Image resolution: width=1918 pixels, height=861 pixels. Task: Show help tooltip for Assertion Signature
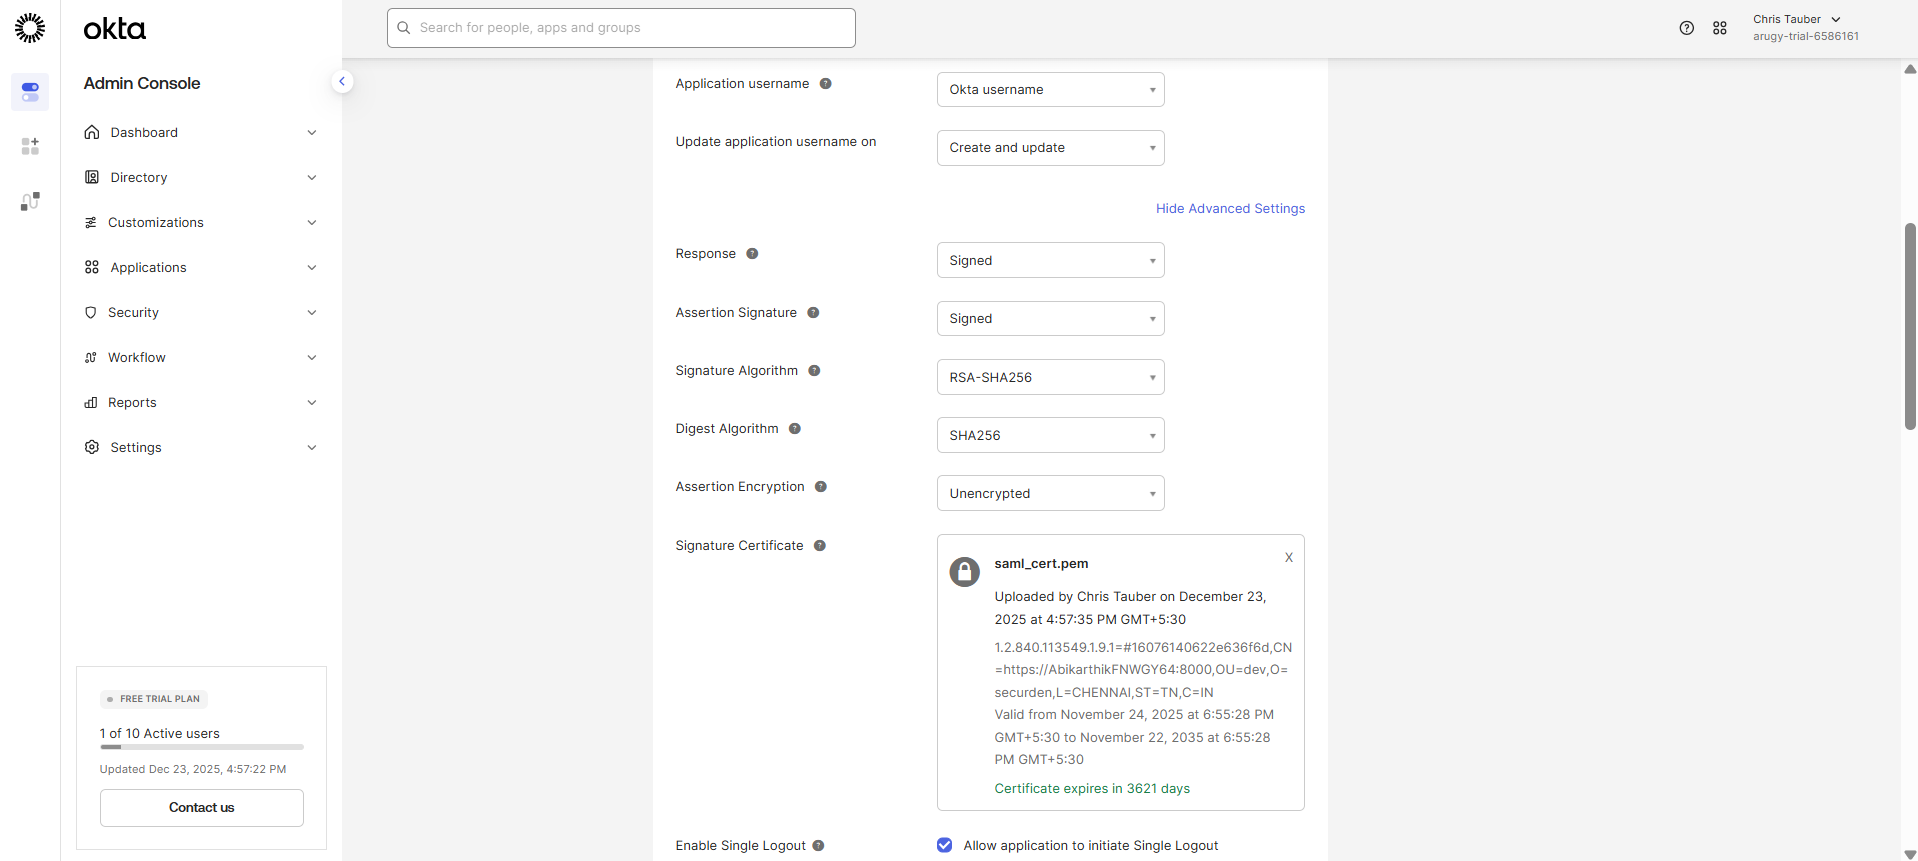[814, 313]
